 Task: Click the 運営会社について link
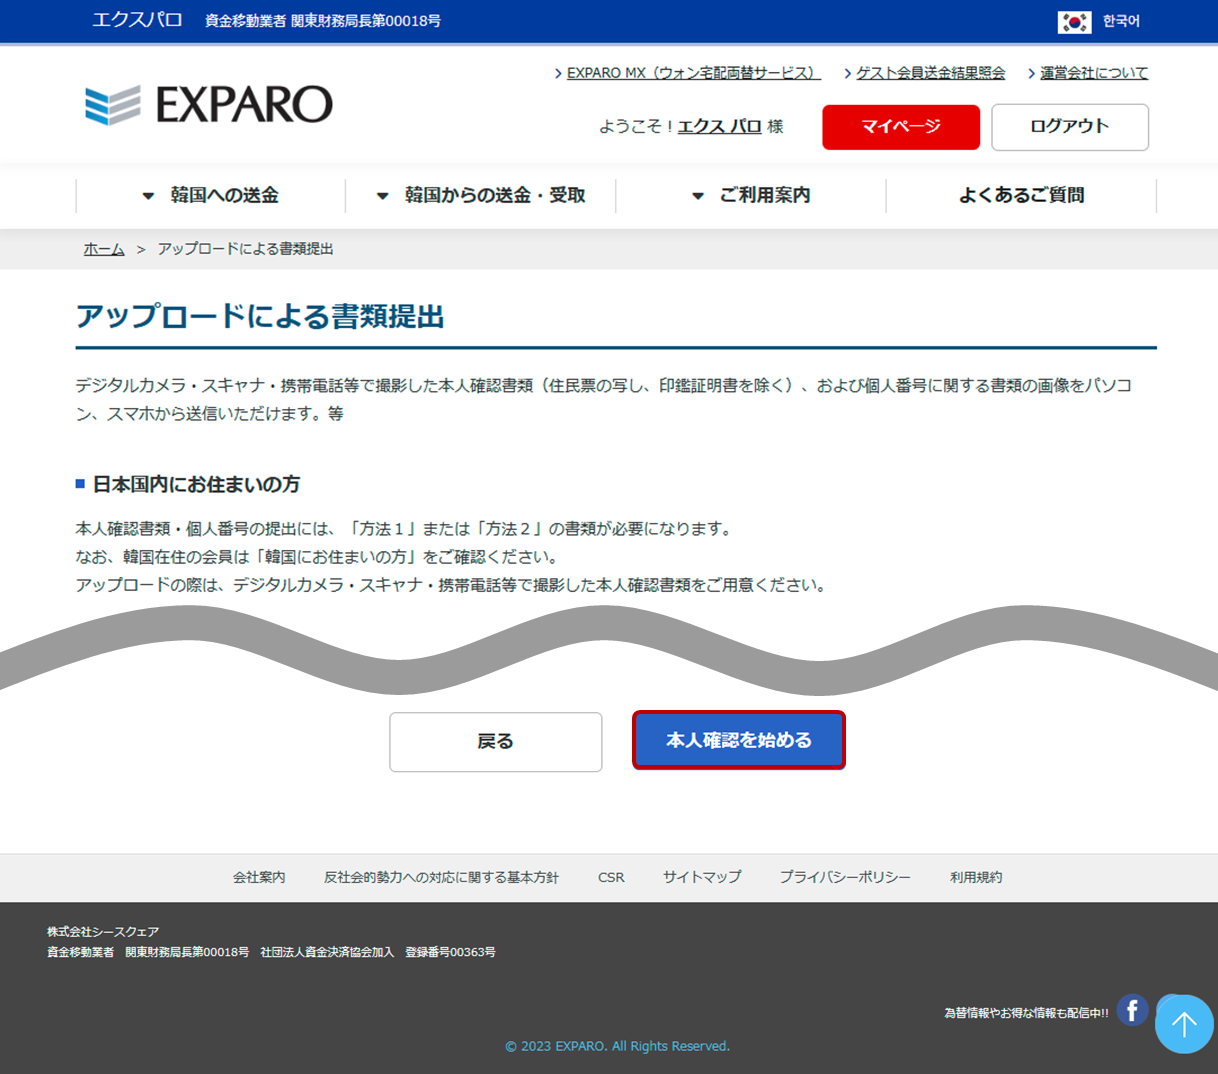[x=1093, y=73]
